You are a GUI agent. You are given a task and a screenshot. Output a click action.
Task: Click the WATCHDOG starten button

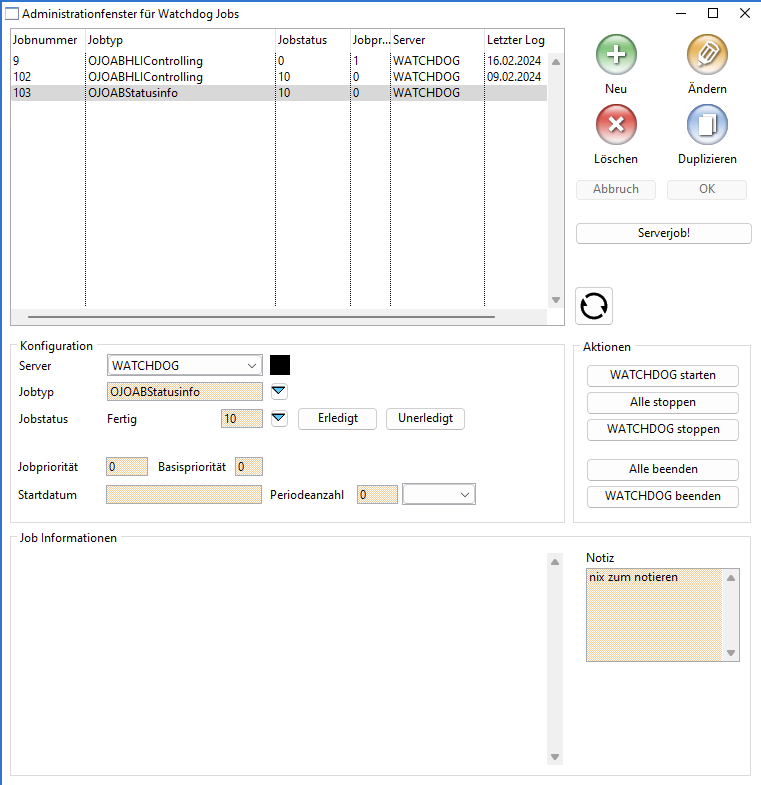click(x=662, y=376)
